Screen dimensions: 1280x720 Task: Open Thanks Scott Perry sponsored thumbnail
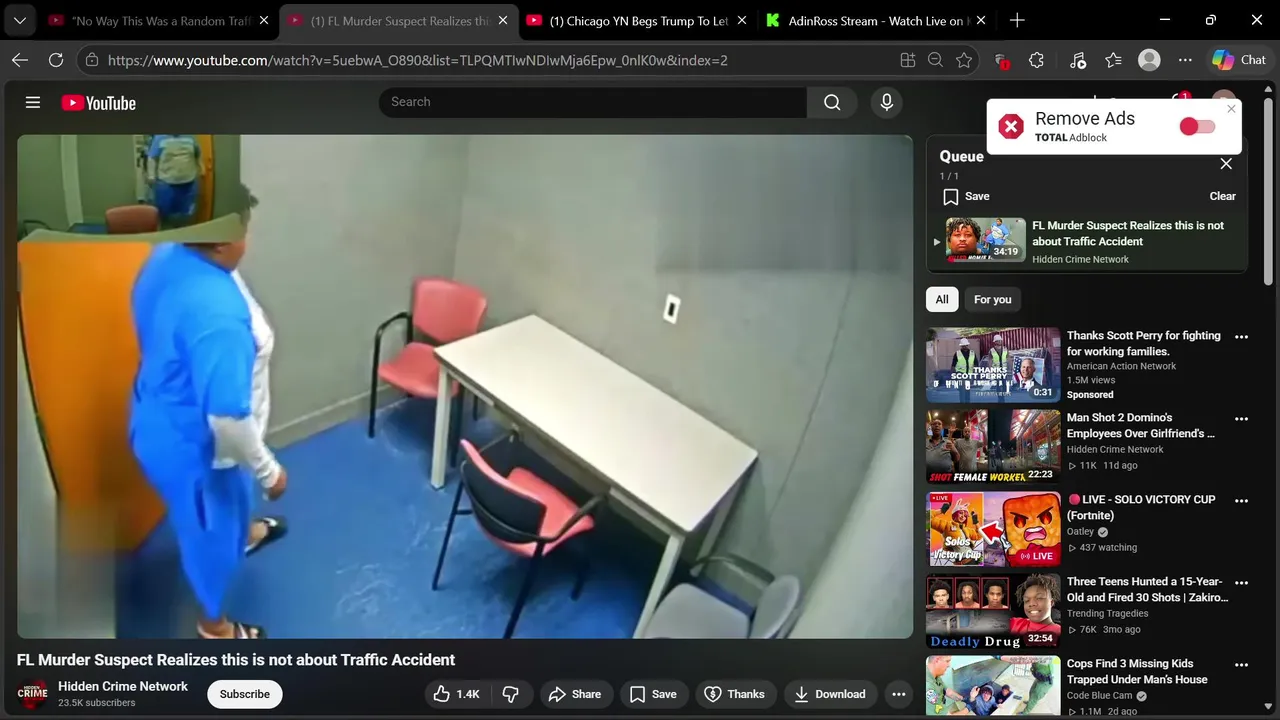click(993, 365)
